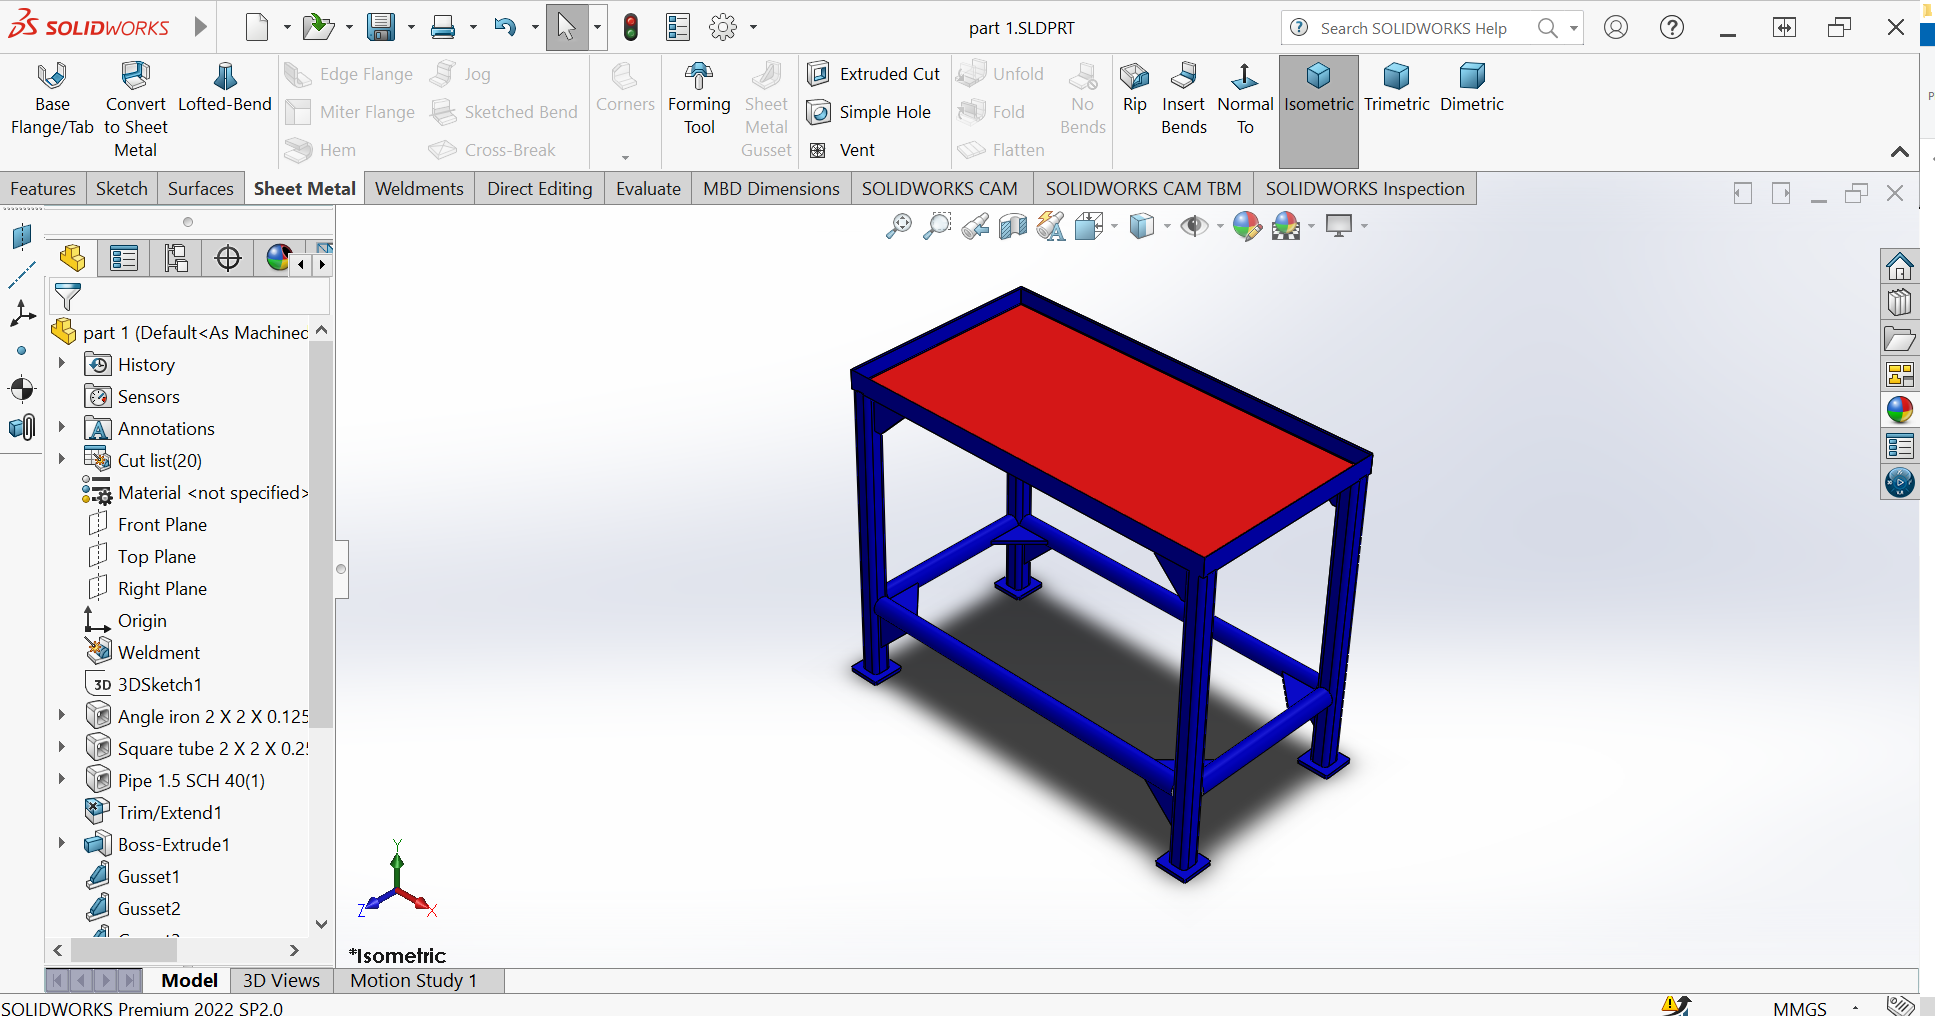Toggle Hide/Show Items eye icon
The image size is (1935, 1016).
click(x=1193, y=227)
